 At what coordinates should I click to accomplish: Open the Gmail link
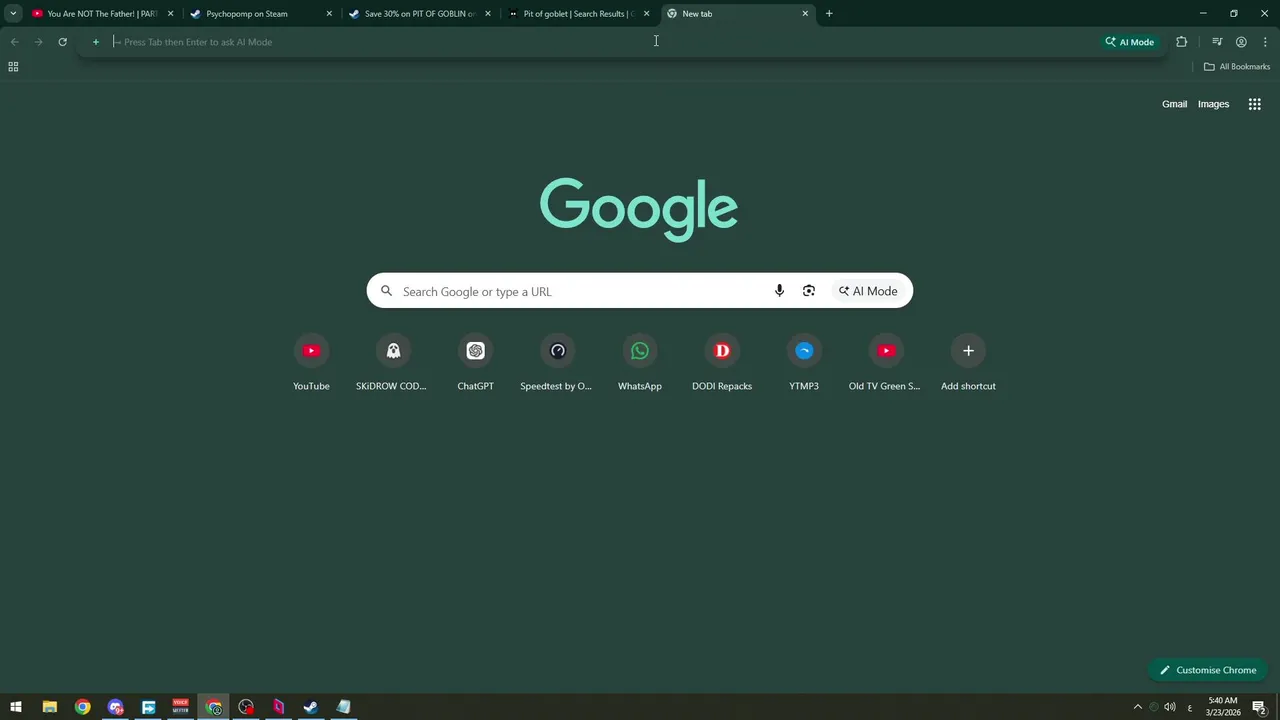click(x=1175, y=104)
